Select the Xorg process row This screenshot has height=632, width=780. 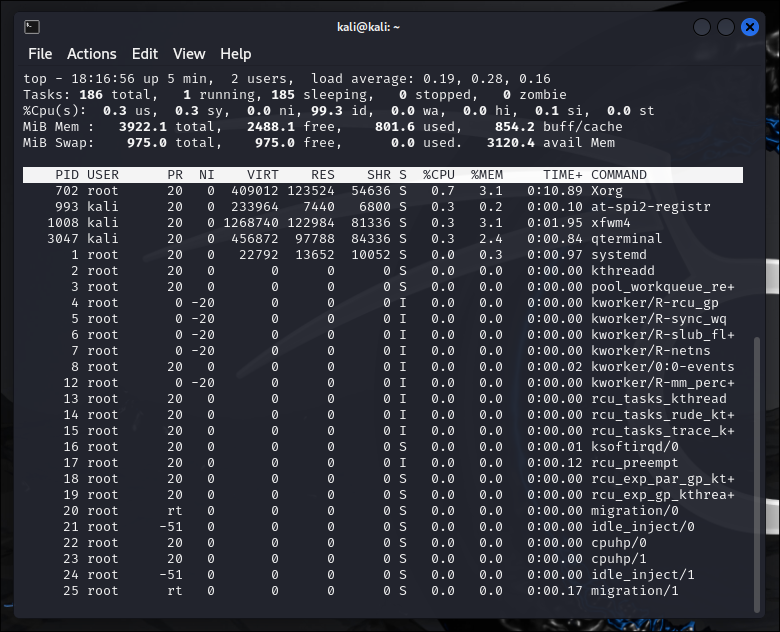380,191
